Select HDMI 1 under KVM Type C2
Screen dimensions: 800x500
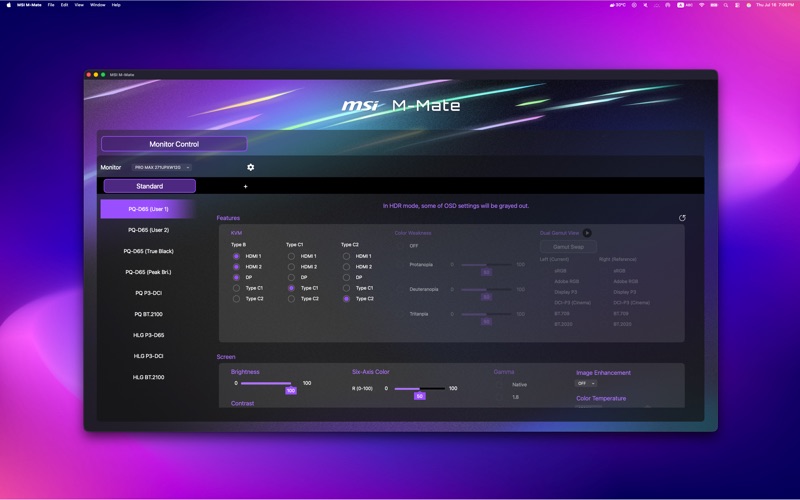[346, 256]
